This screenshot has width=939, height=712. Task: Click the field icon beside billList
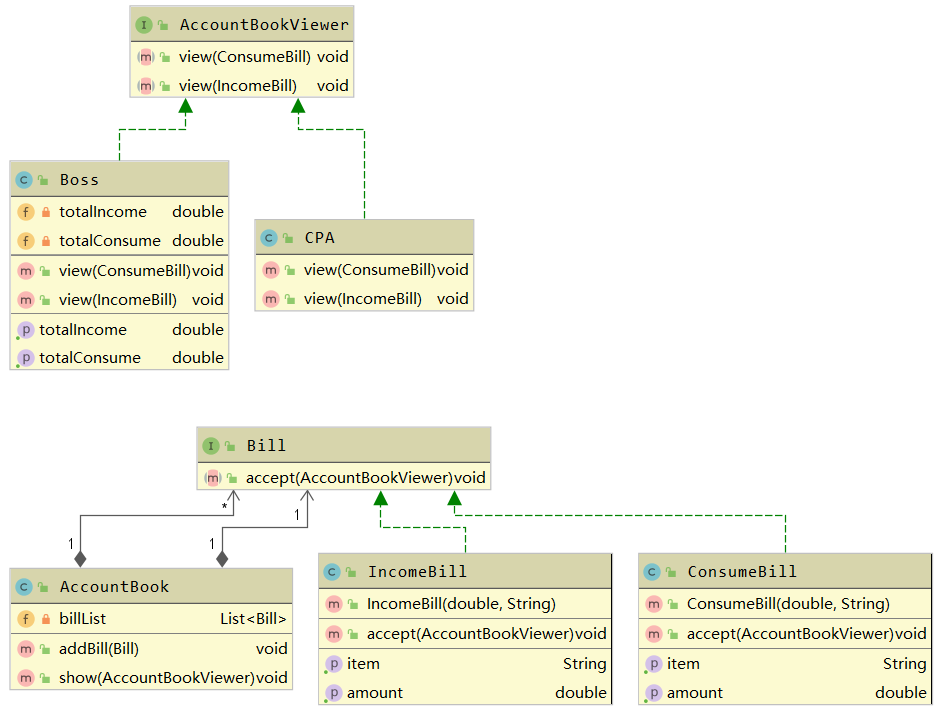[26, 619]
